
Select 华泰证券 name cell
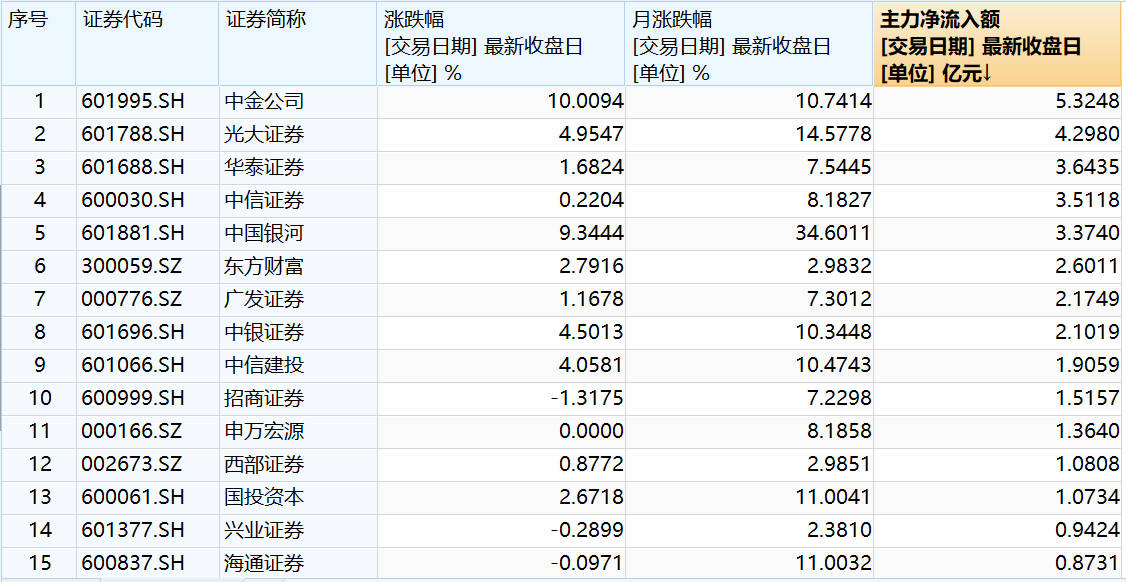(298, 168)
